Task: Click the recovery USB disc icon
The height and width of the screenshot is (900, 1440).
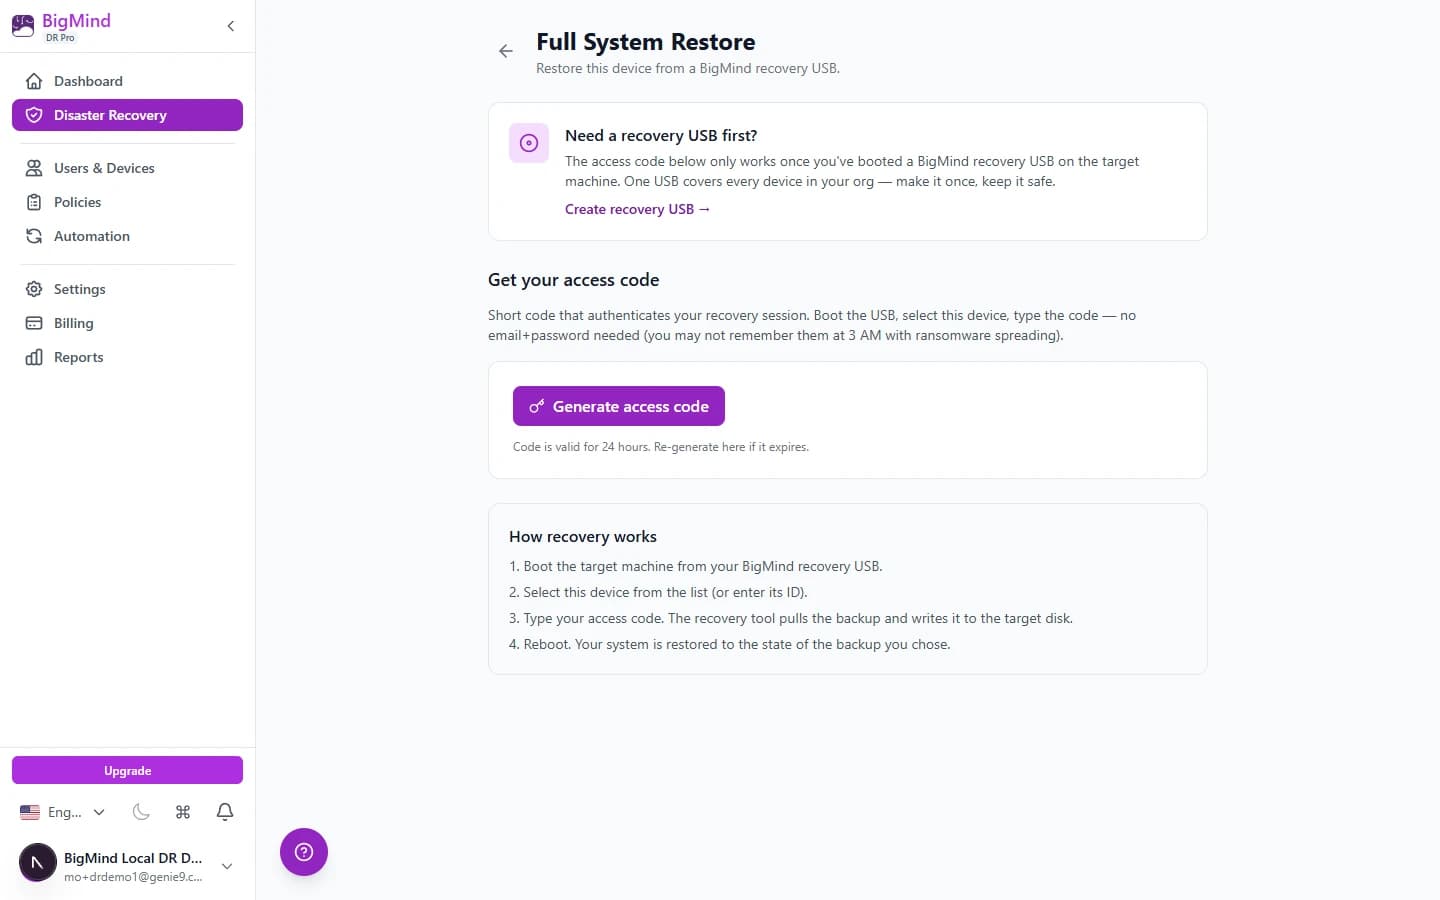Action: [529, 143]
